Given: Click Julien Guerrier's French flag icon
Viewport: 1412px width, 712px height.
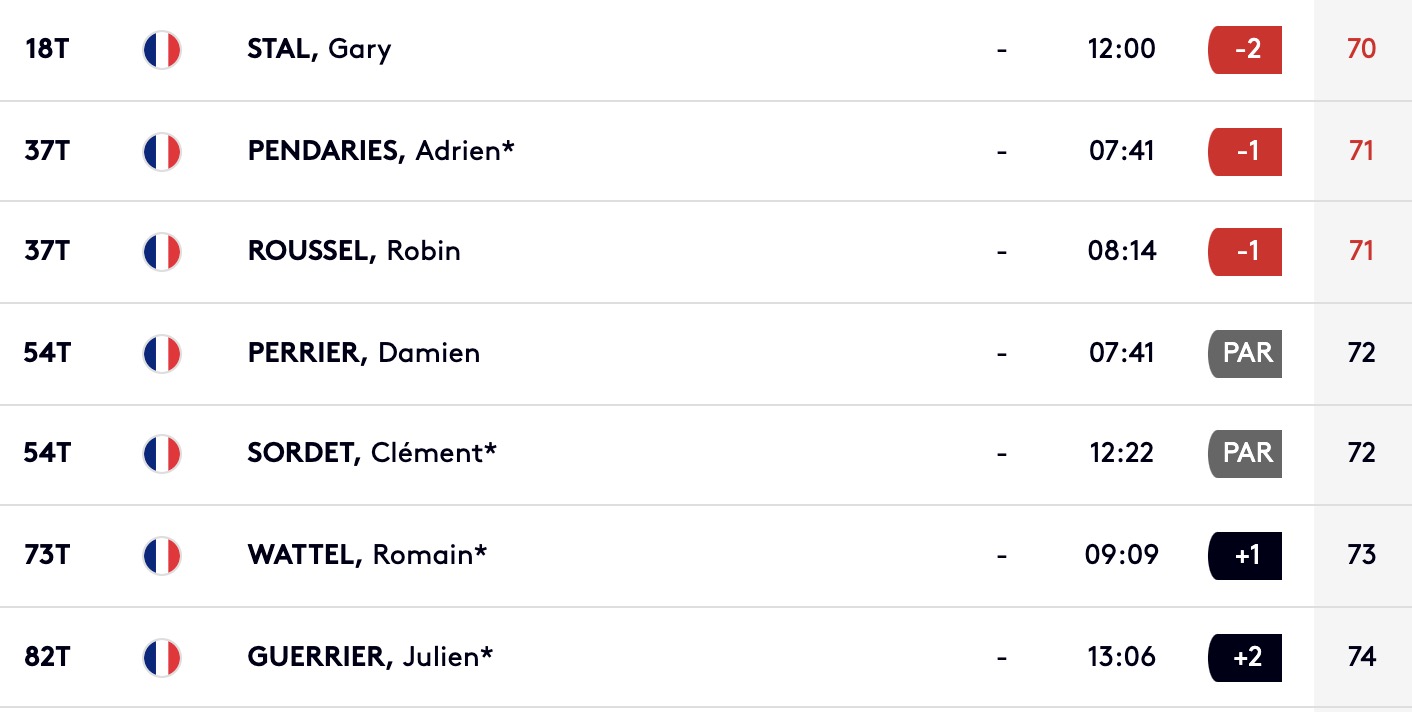Looking at the screenshot, I should [x=162, y=658].
